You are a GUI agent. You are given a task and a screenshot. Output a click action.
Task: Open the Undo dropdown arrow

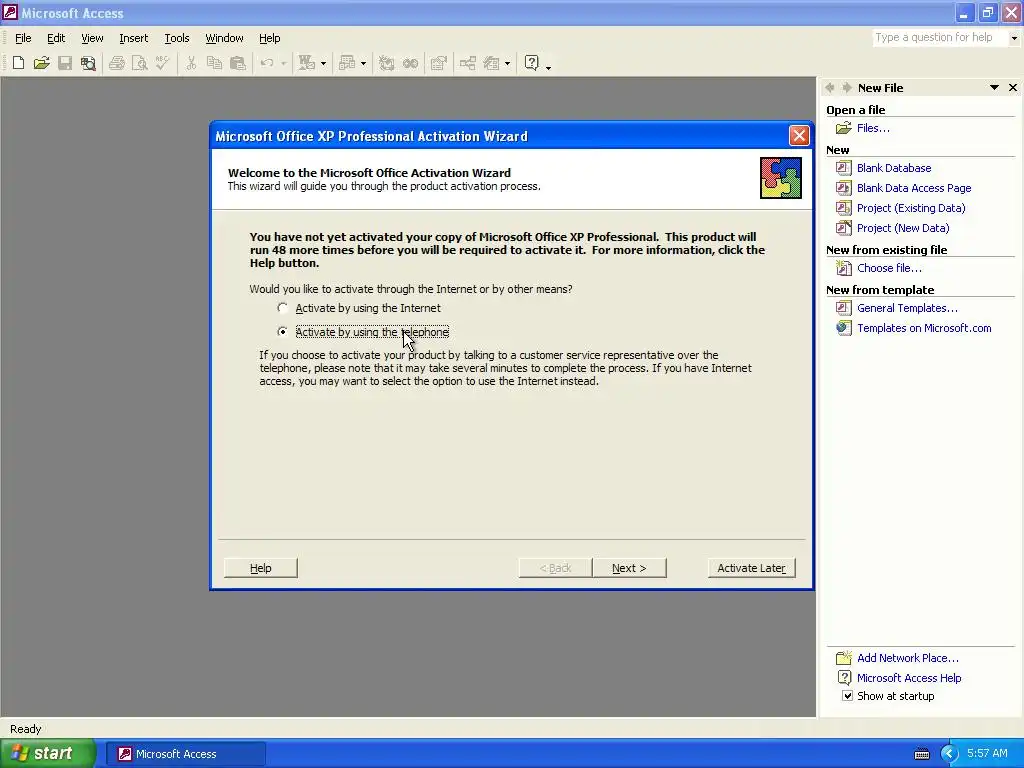click(283, 63)
